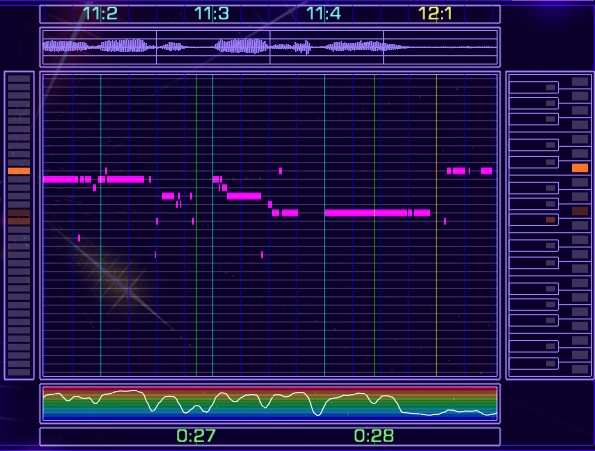The image size is (595, 451).
Task: Click the 0:27 time label
Action: tap(196, 436)
